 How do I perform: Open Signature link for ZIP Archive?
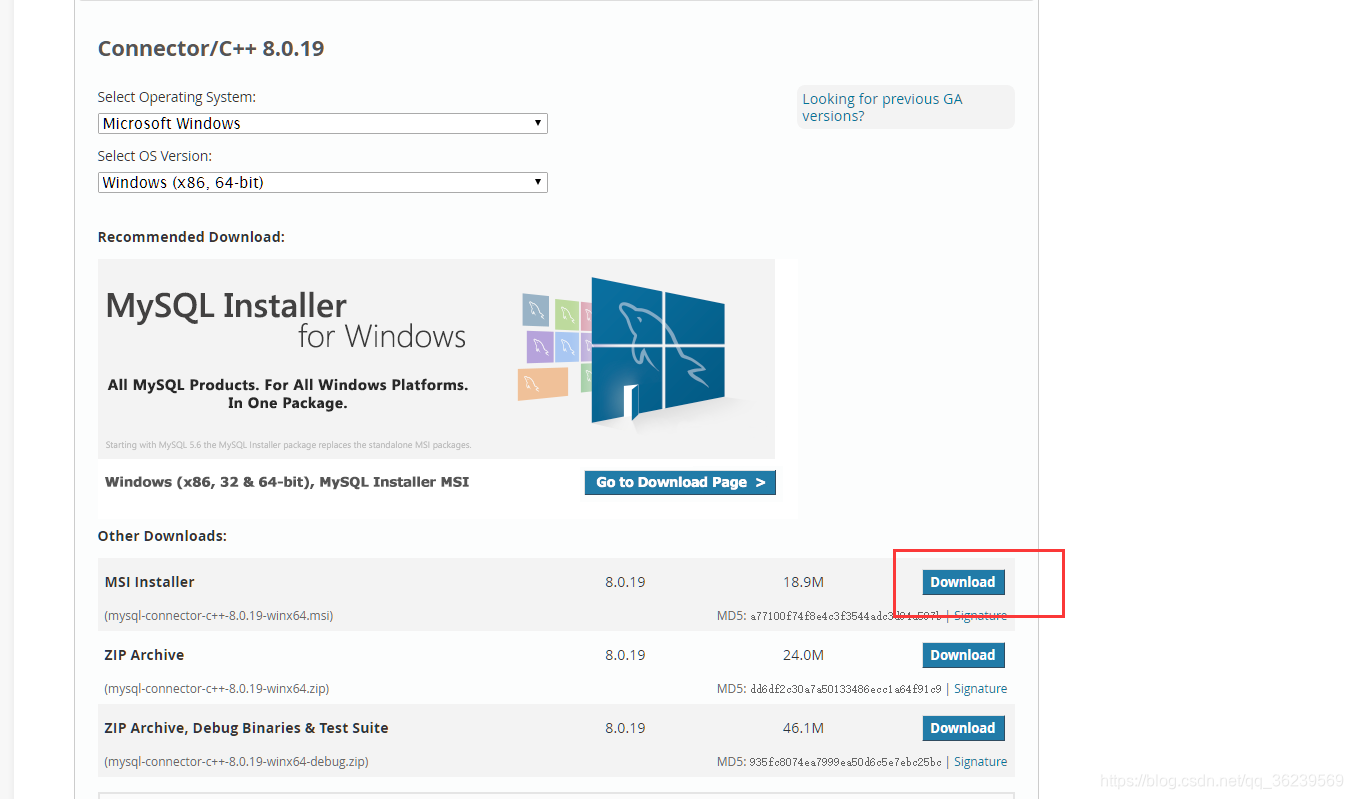pos(980,689)
